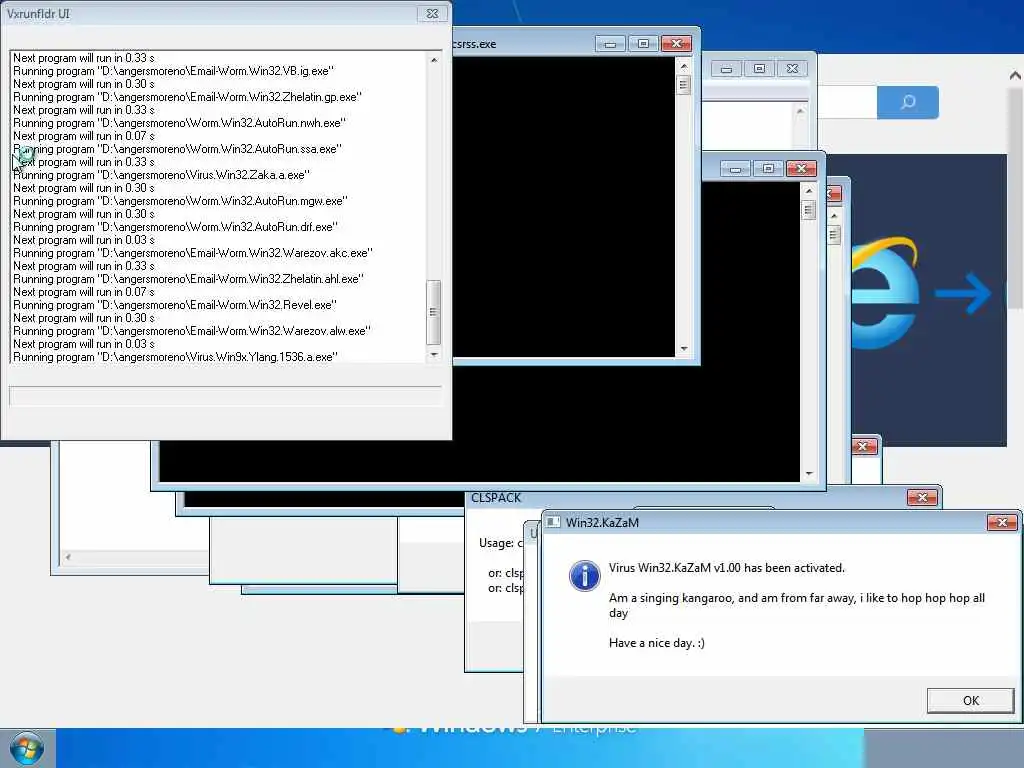Click left scroll arrow in bottom-left white window
Viewport: 1024px width, 768px height.
pyautogui.click(x=67, y=557)
